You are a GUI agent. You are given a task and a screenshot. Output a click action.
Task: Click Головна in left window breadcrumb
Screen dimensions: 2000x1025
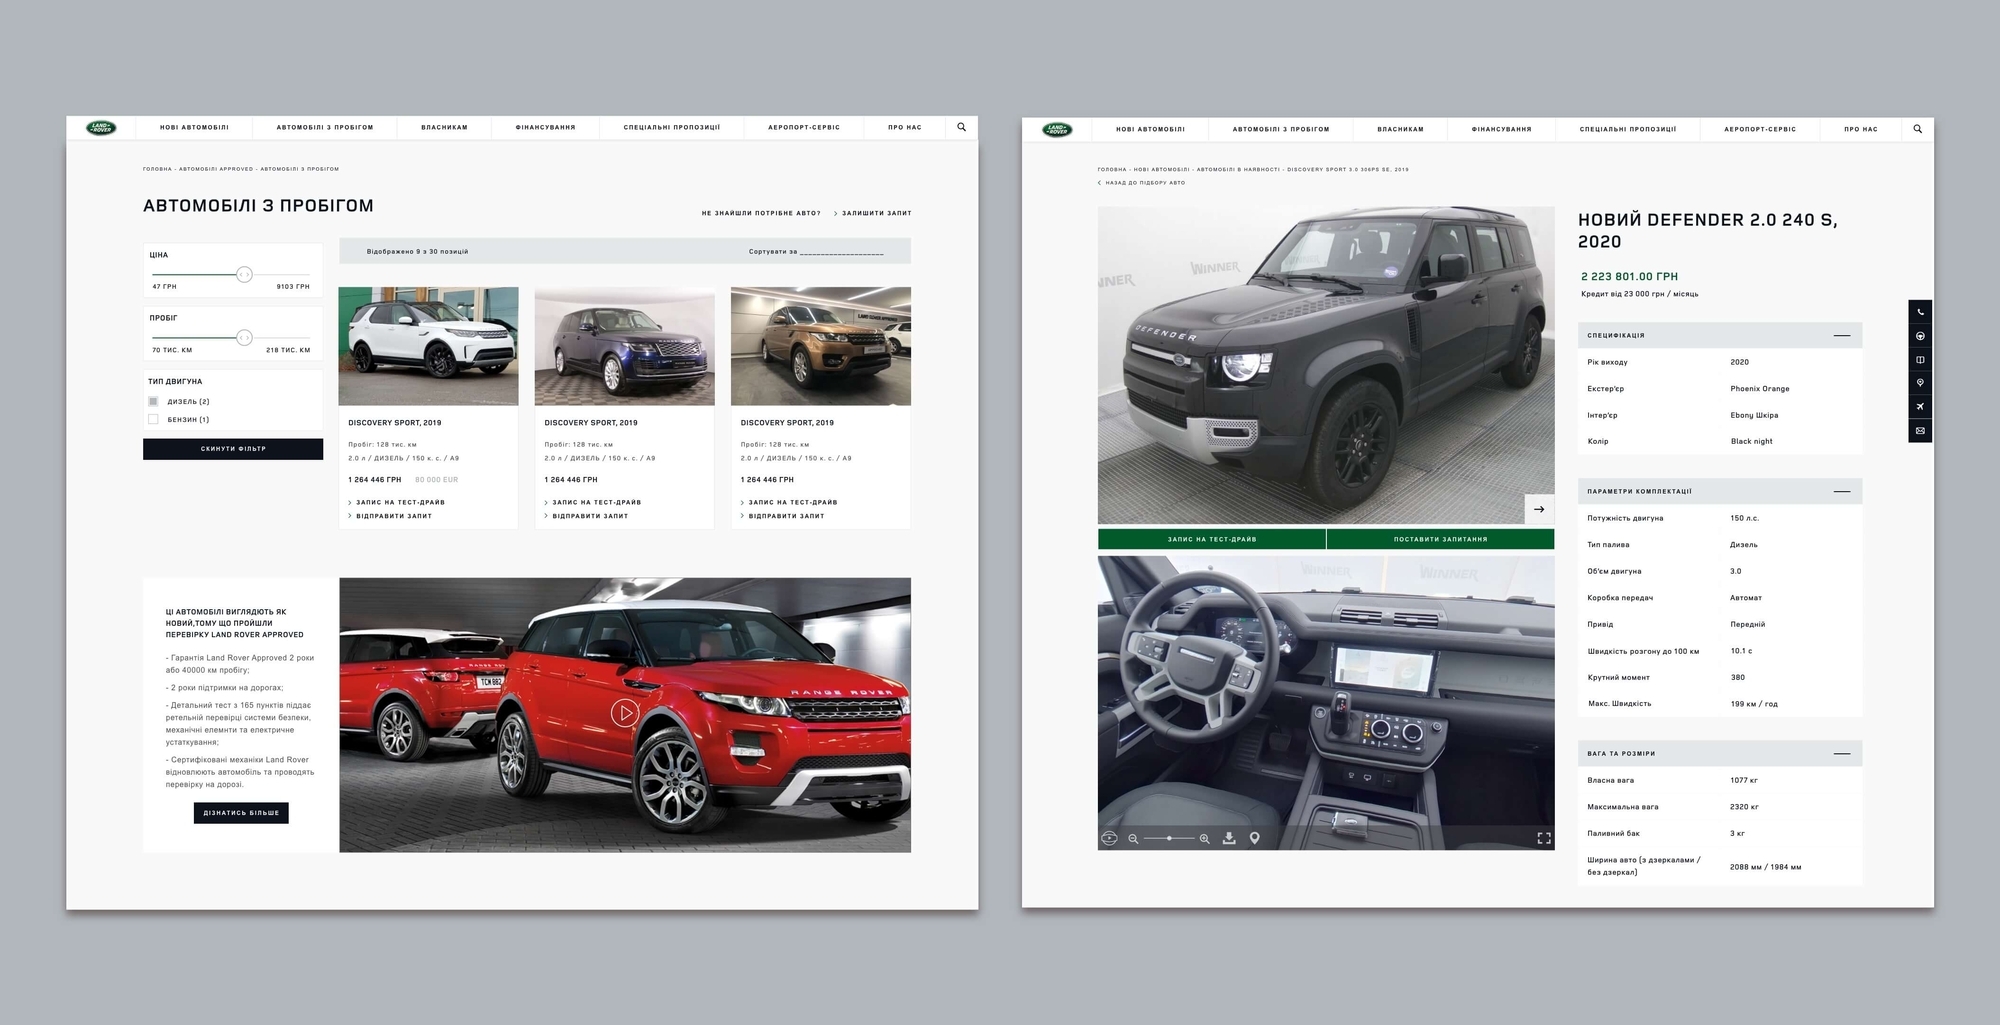158,169
